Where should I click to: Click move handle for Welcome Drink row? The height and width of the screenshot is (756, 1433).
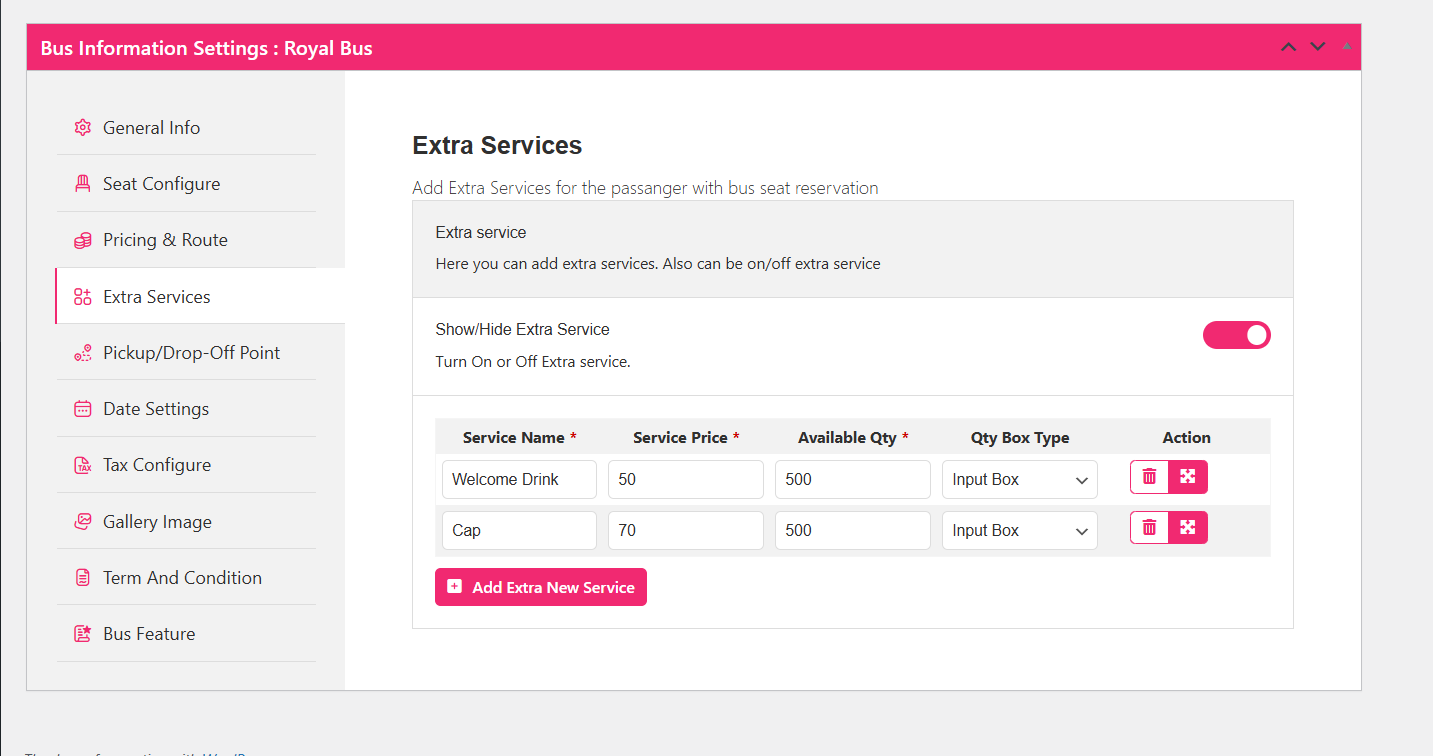(x=1188, y=477)
